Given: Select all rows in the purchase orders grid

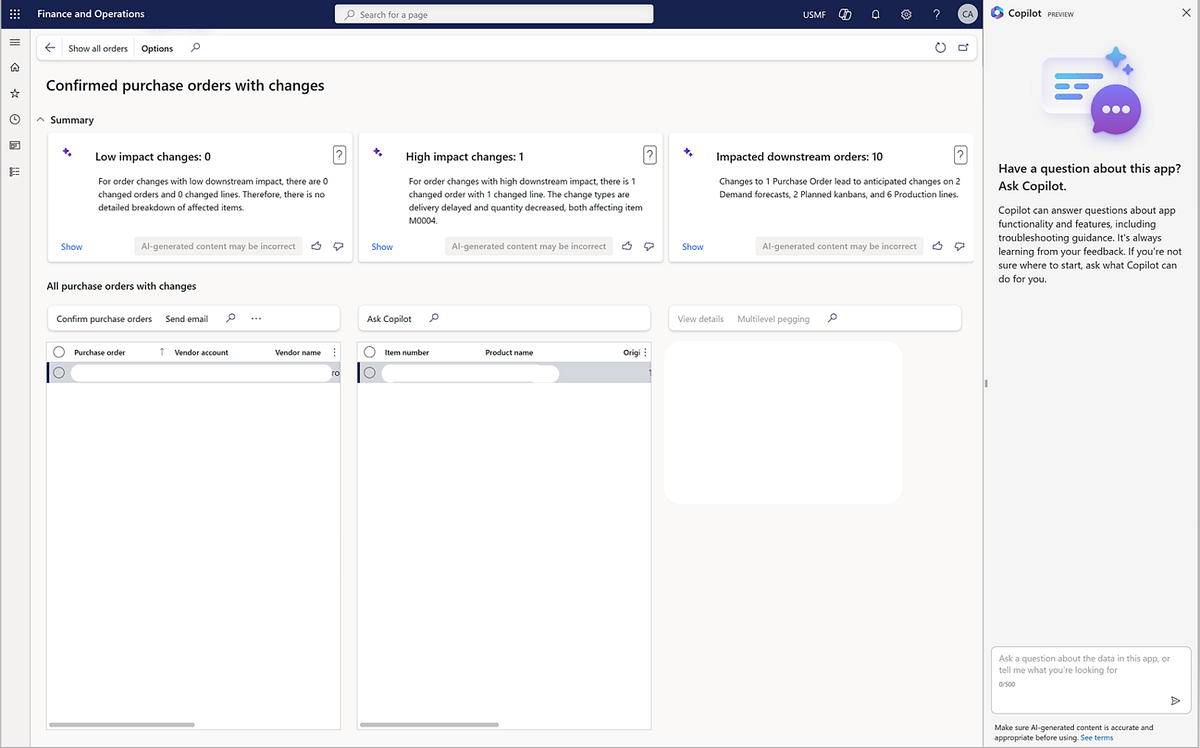Looking at the screenshot, I should pyautogui.click(x=60, y=351).
